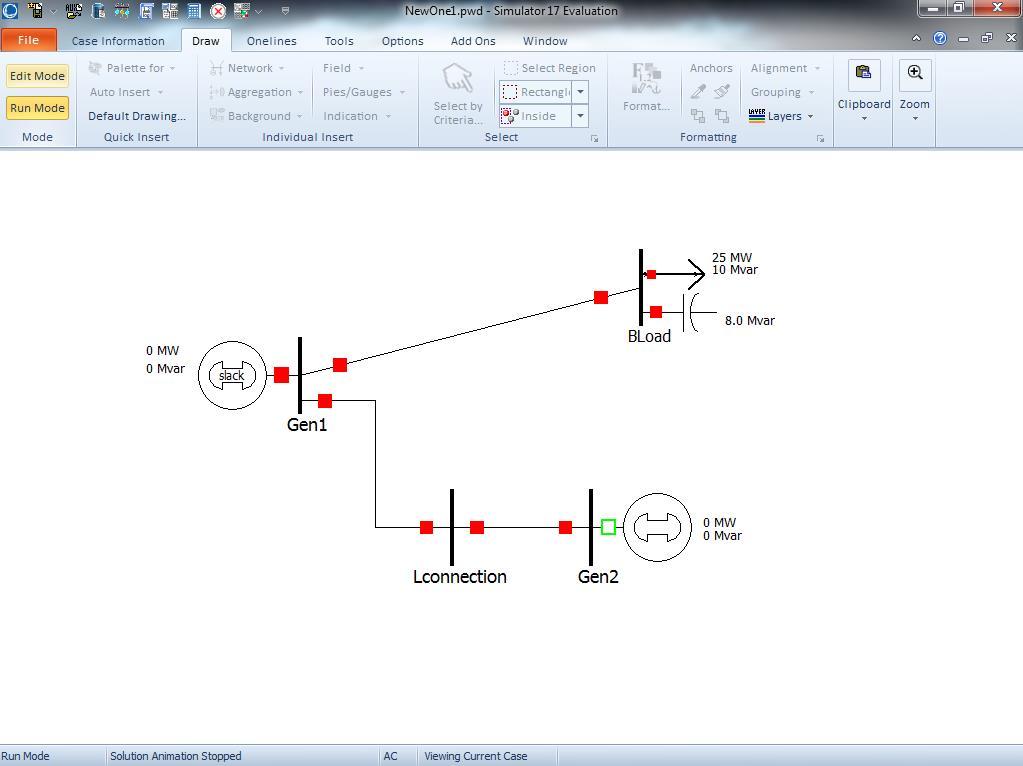Click the Background insert button

pos(256,116)
